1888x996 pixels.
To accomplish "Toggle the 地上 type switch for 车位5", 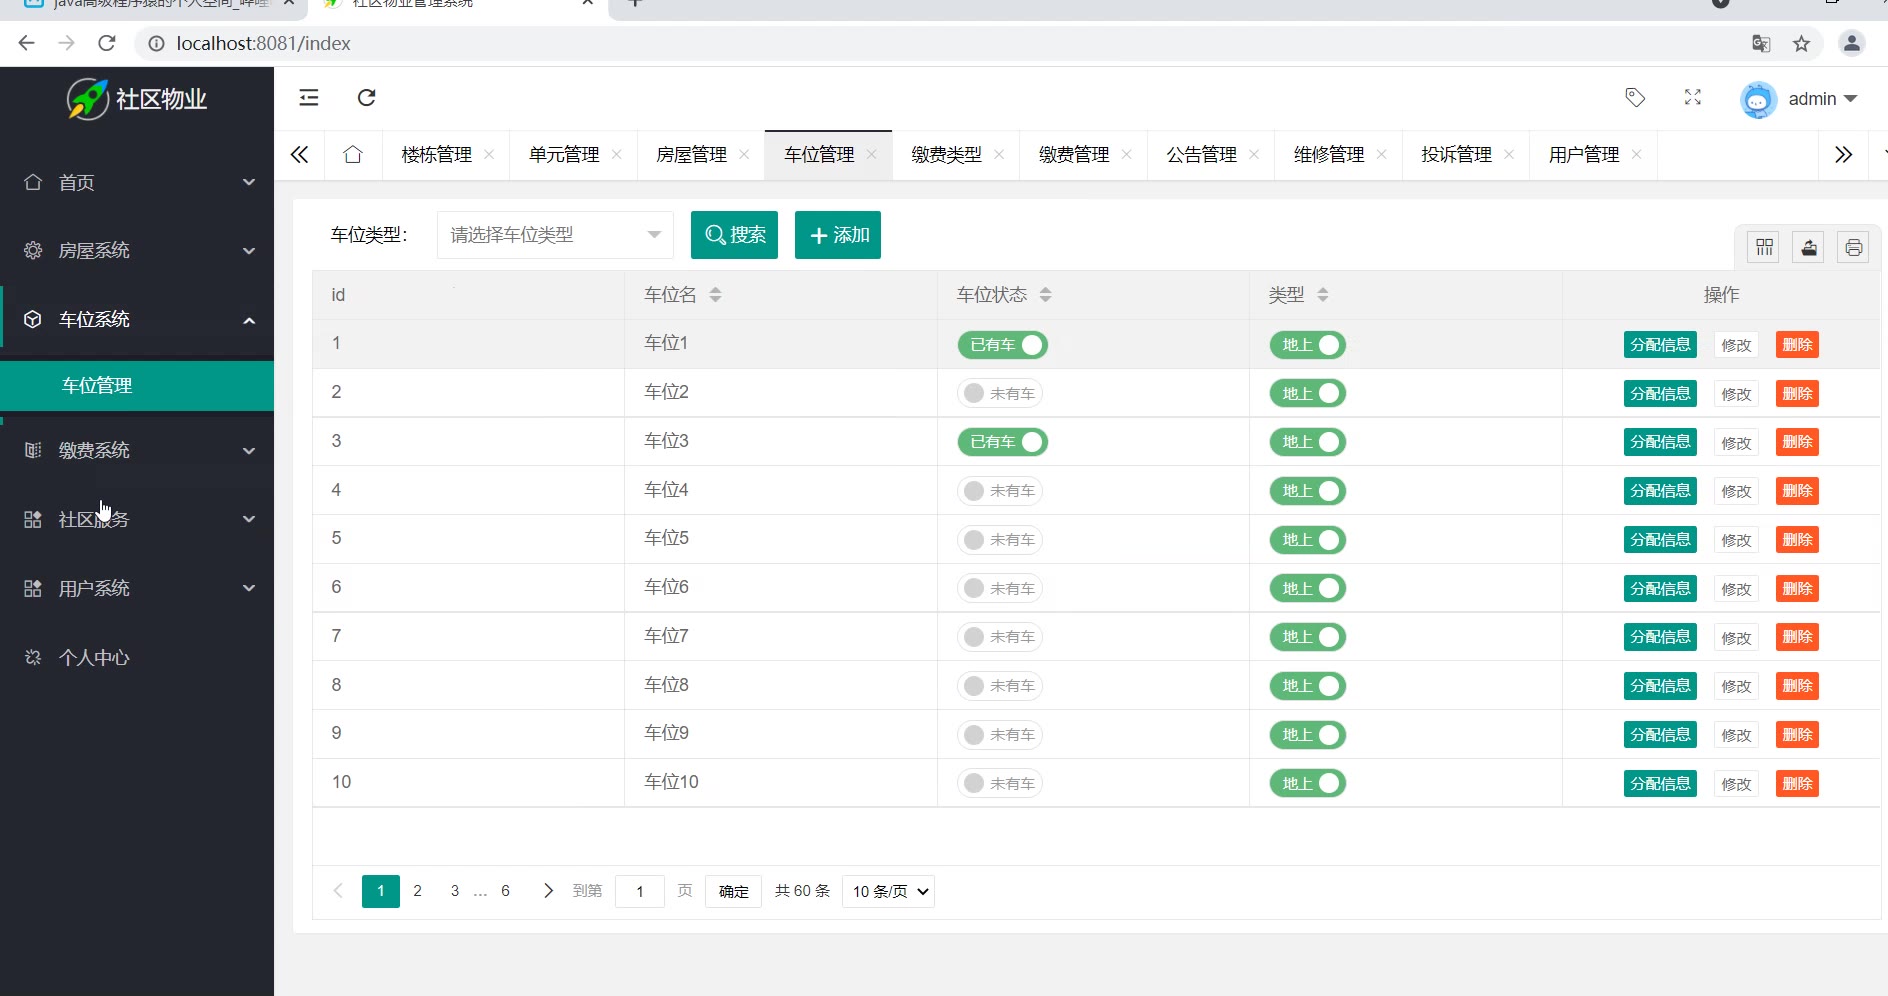I will tap(1307, 540).
